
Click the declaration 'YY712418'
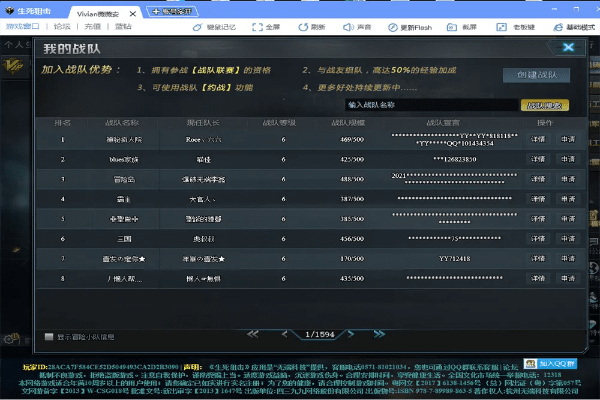pos(455,259)
